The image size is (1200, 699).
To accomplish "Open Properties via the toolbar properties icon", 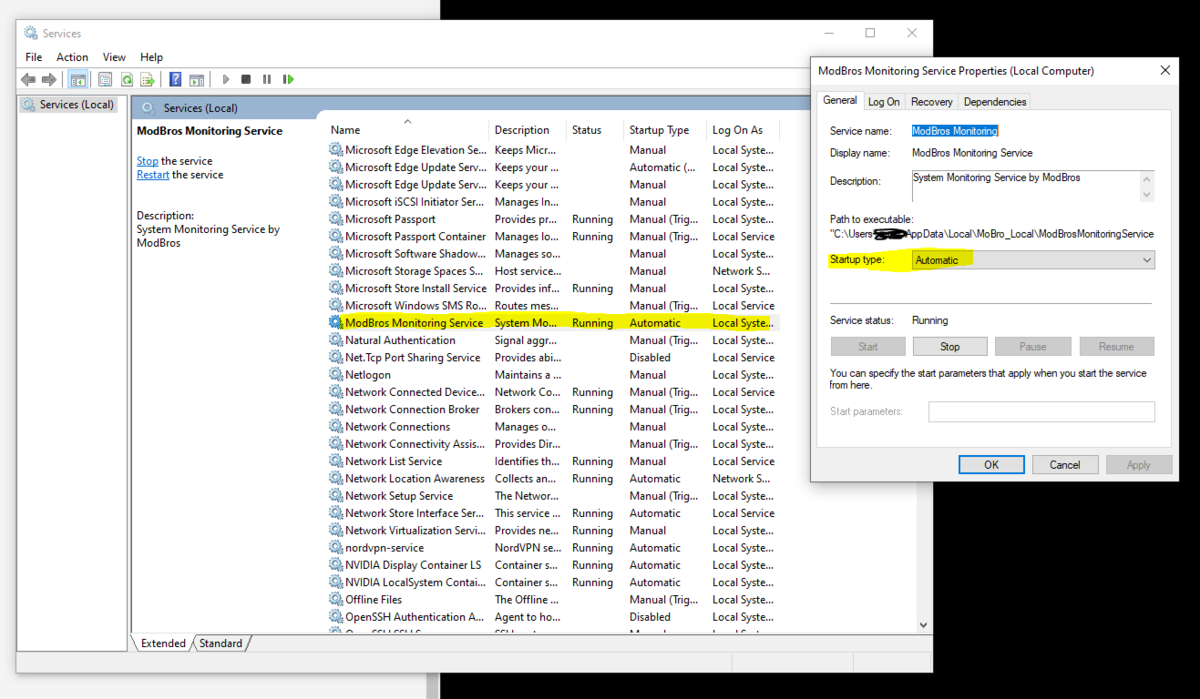I will (105, 79).
